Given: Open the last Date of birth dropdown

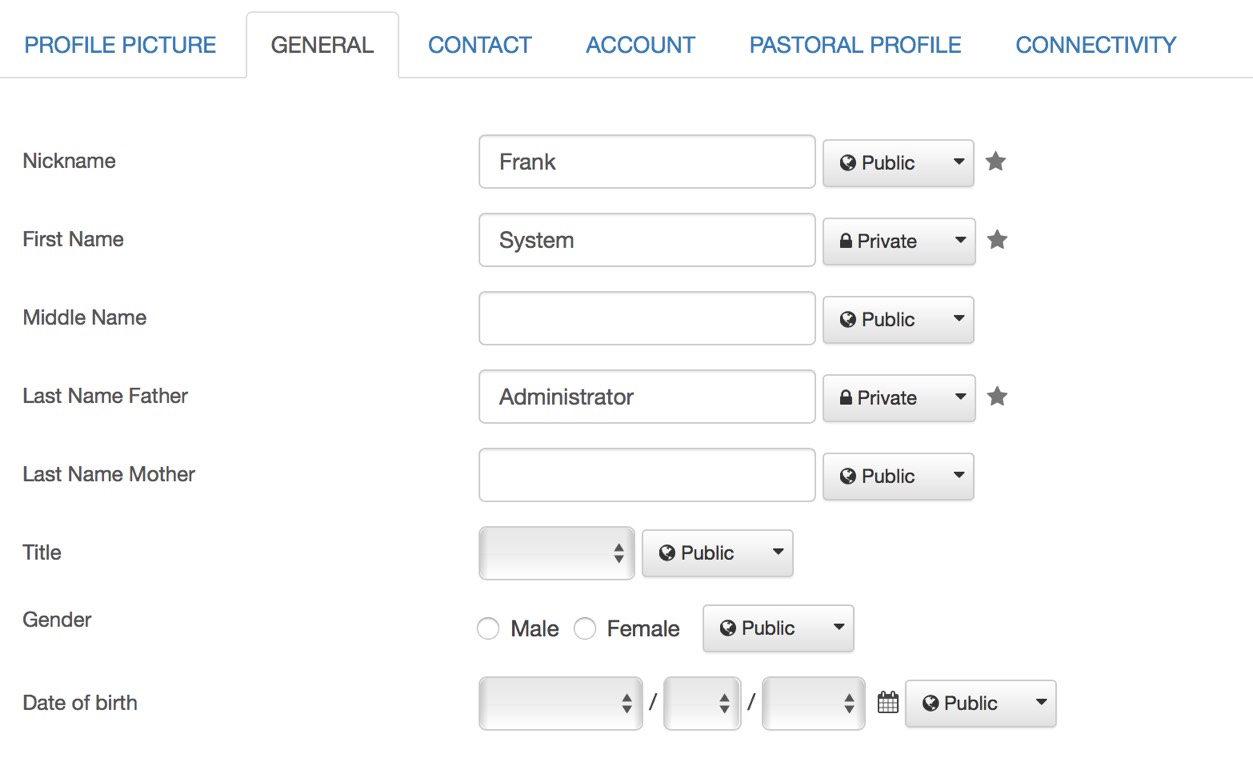Looking at the screenshot, I should point(813,704).
